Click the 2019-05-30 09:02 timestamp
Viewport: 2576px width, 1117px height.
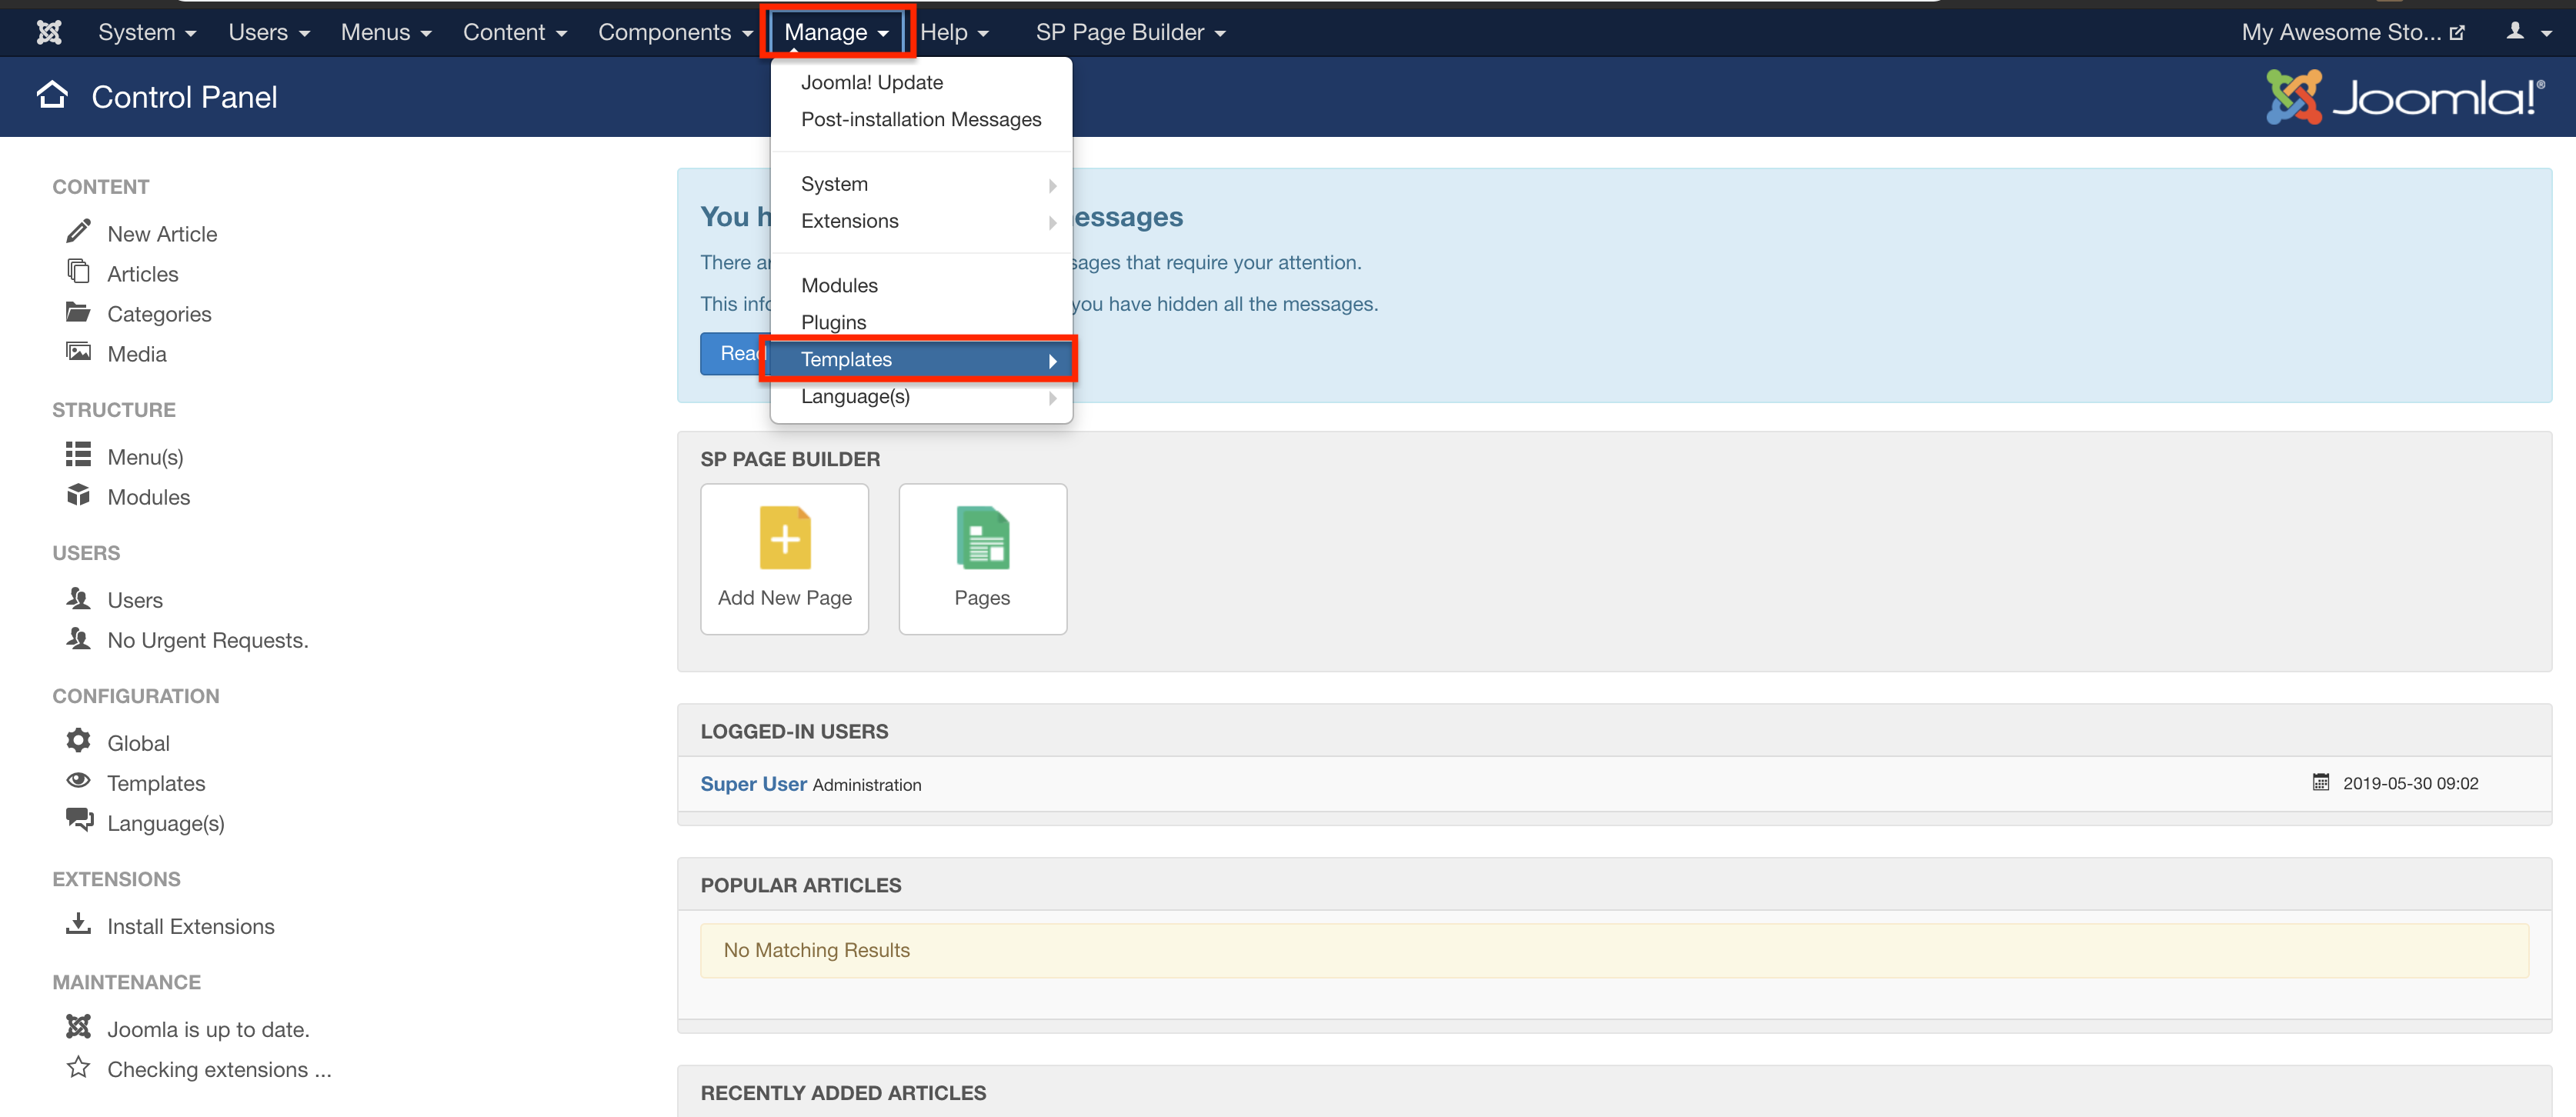coord(2410,783)
